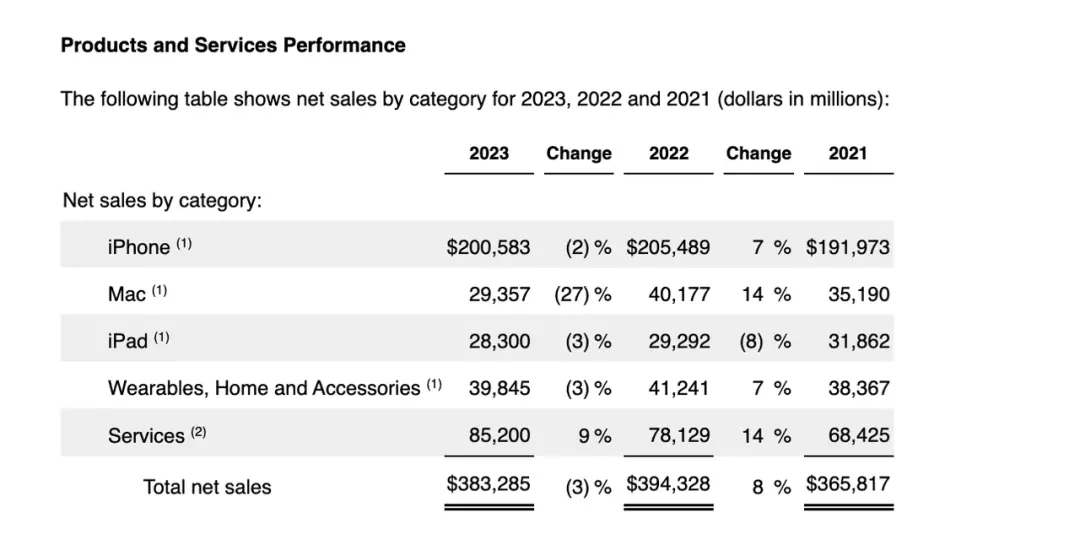Select total 2022 net sales $394,328
1080x545 pixels.
pos(668,484)
